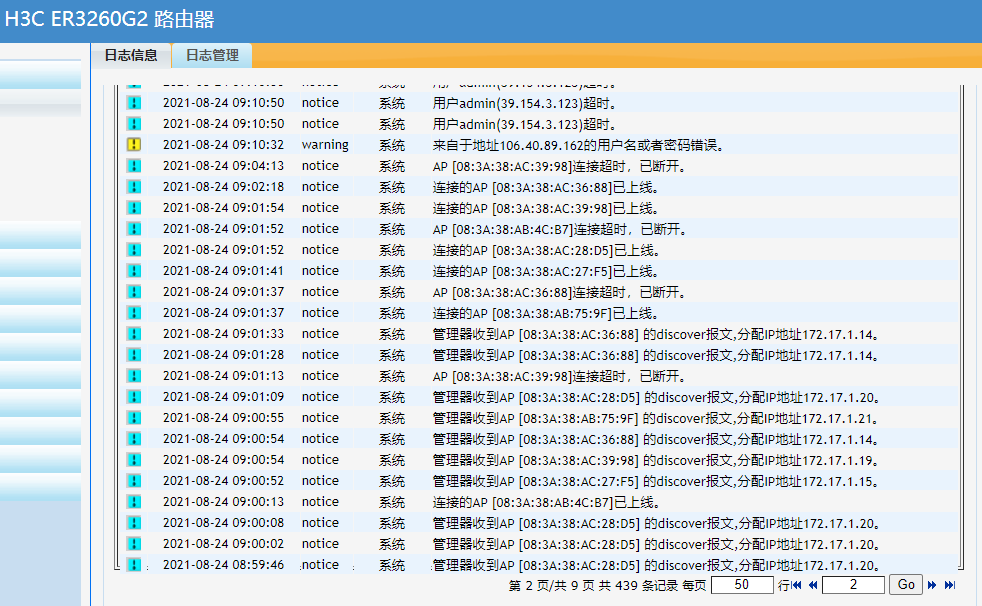Click the notice icon for the 09:01:33 entry
Image resolution: width=982 pixels, height=606 pixels.
tap(134, 334)
